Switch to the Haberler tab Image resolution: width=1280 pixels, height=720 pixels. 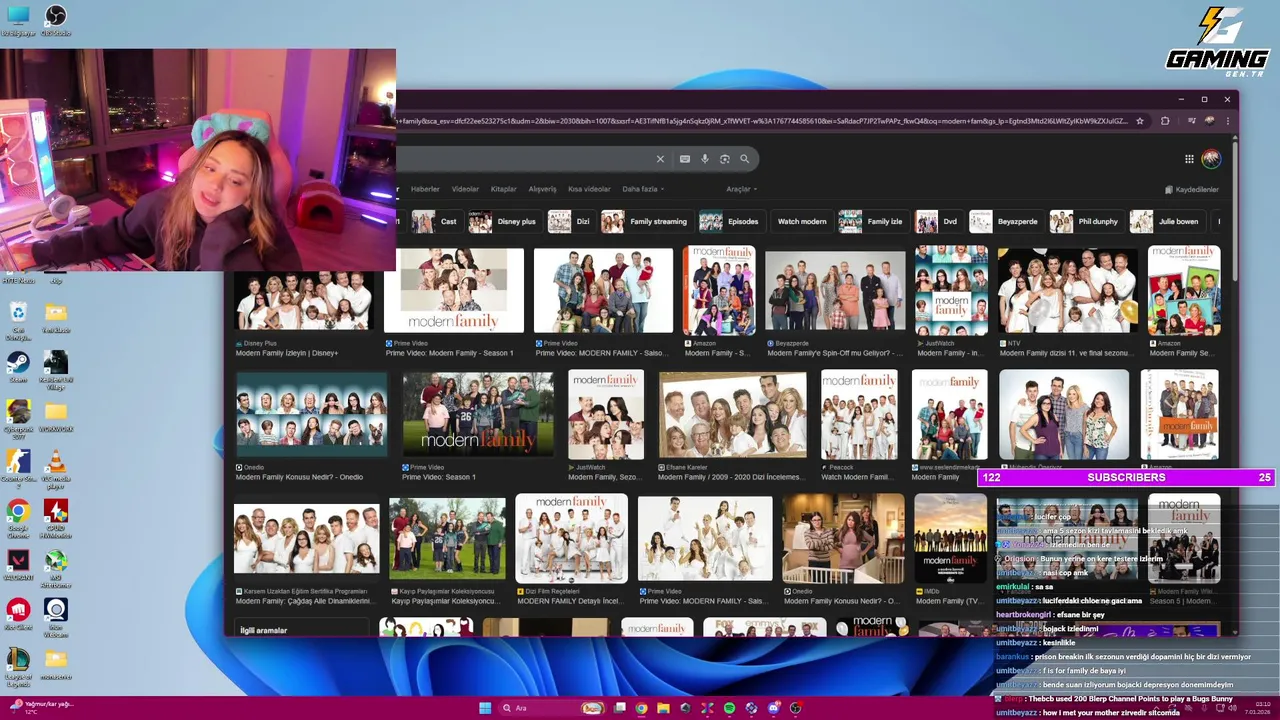point(425,189)
